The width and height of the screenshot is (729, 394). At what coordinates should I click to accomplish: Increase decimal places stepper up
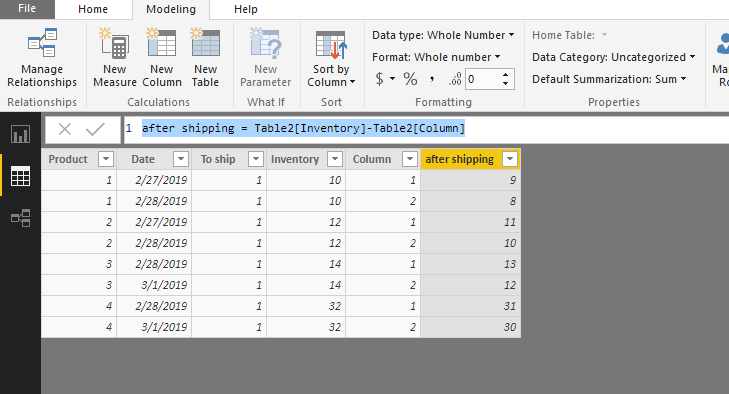tap(505, 74)
